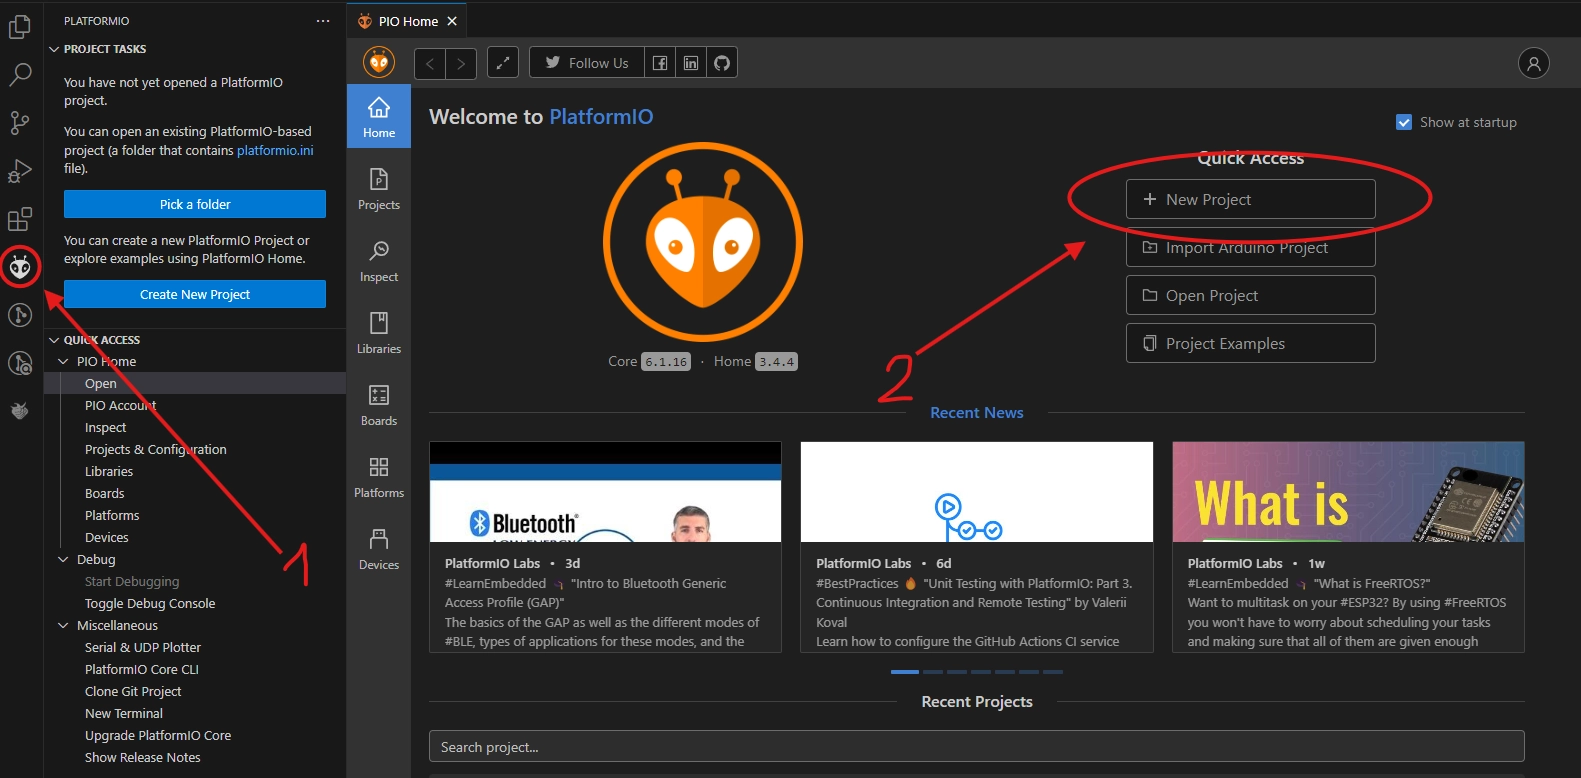
Task: Click the Create New Project button
Action: pos(195,294)
